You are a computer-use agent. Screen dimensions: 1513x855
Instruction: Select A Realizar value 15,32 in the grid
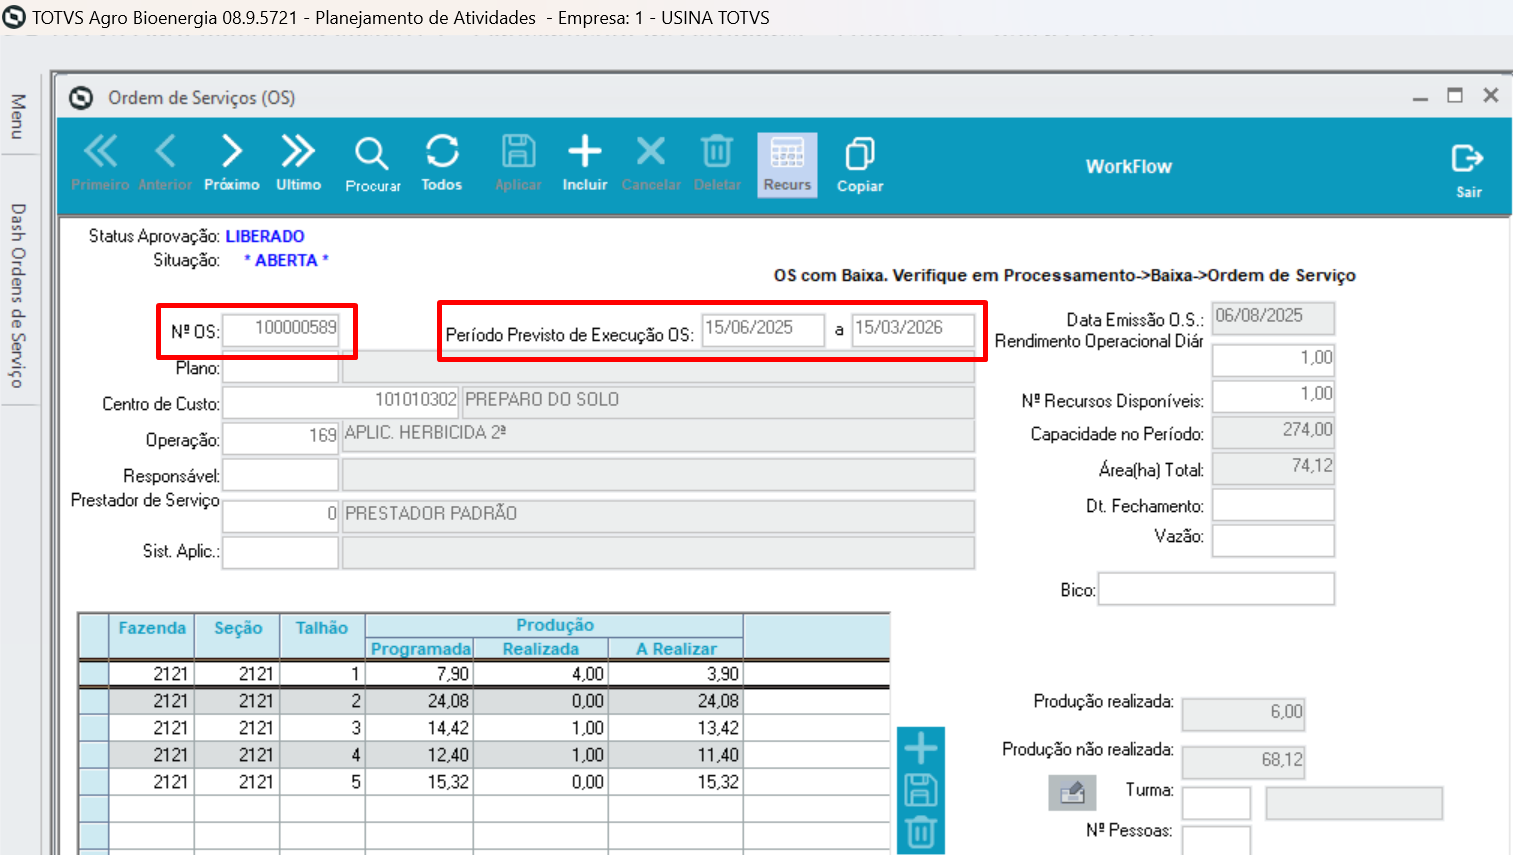[676, 782]
